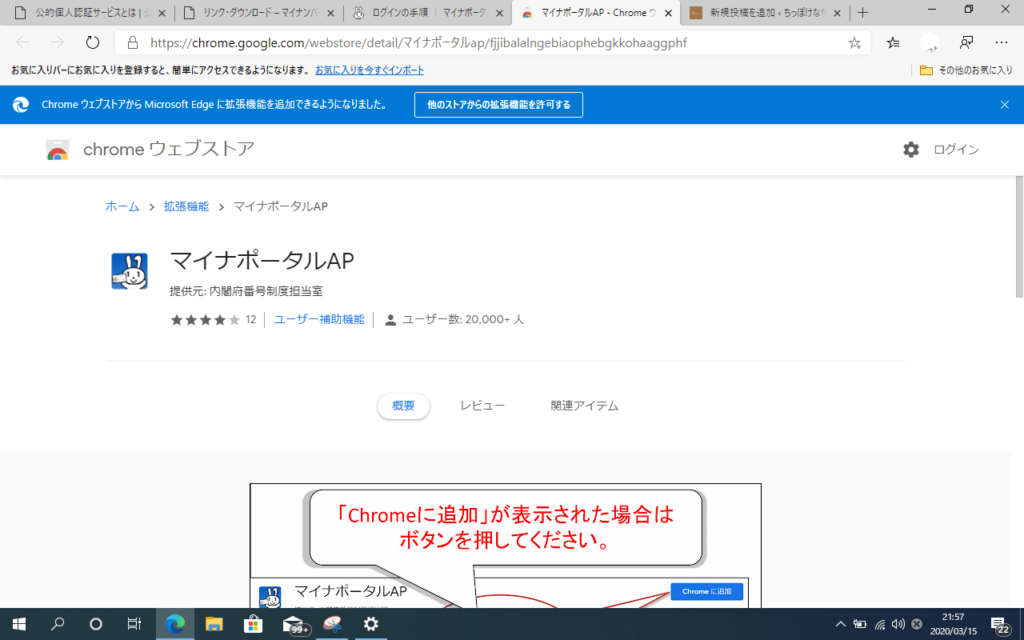Reload the page with the refresh icon
Image resolution: width=1024 pixels, height=640 pixels.
(93, 43)
